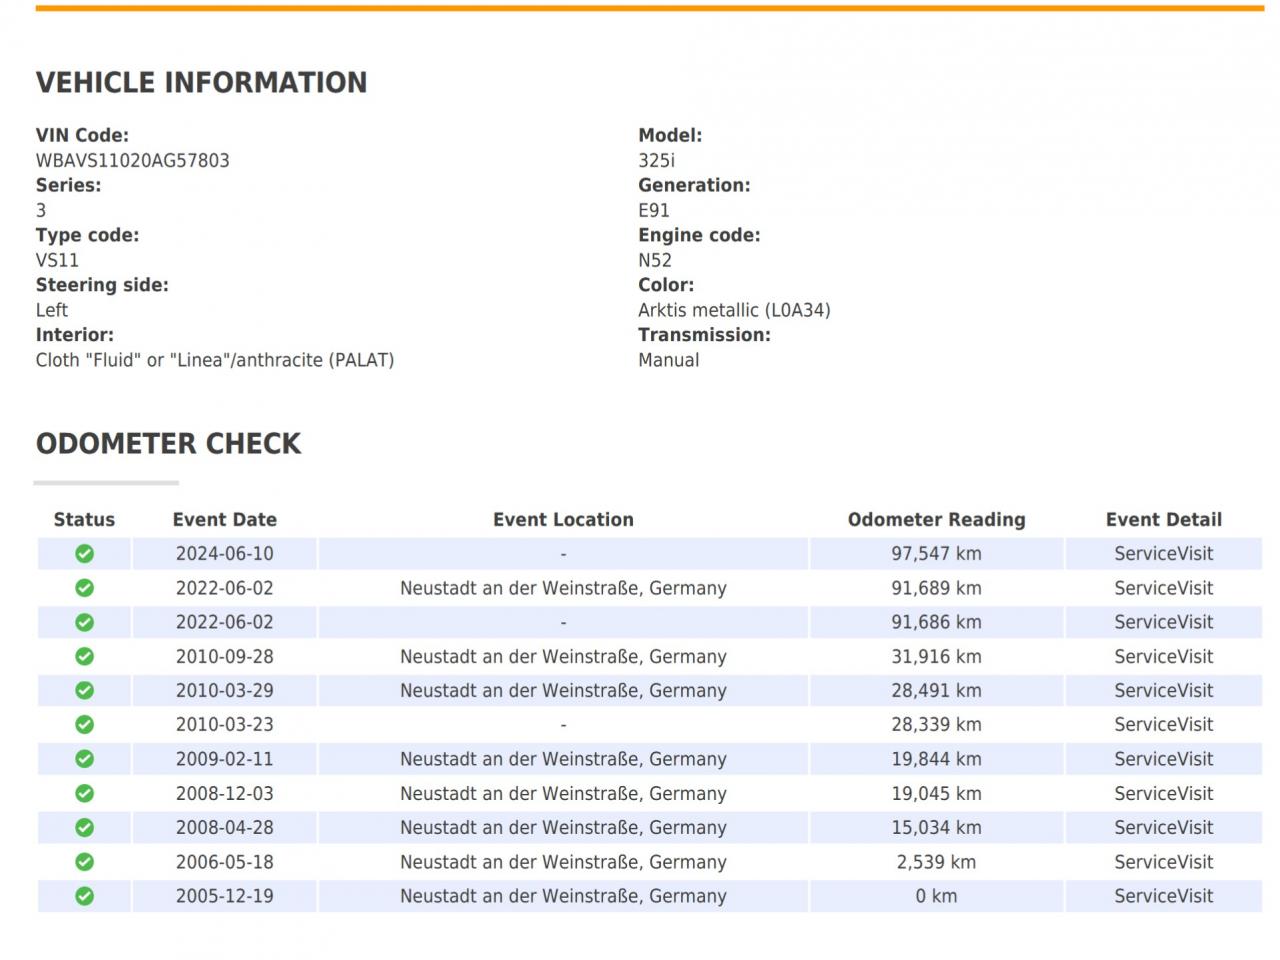Screen dimensions: 1280x960
Task: Click green check for 2008-12-03 entry
Action: [x=85, y=794]
